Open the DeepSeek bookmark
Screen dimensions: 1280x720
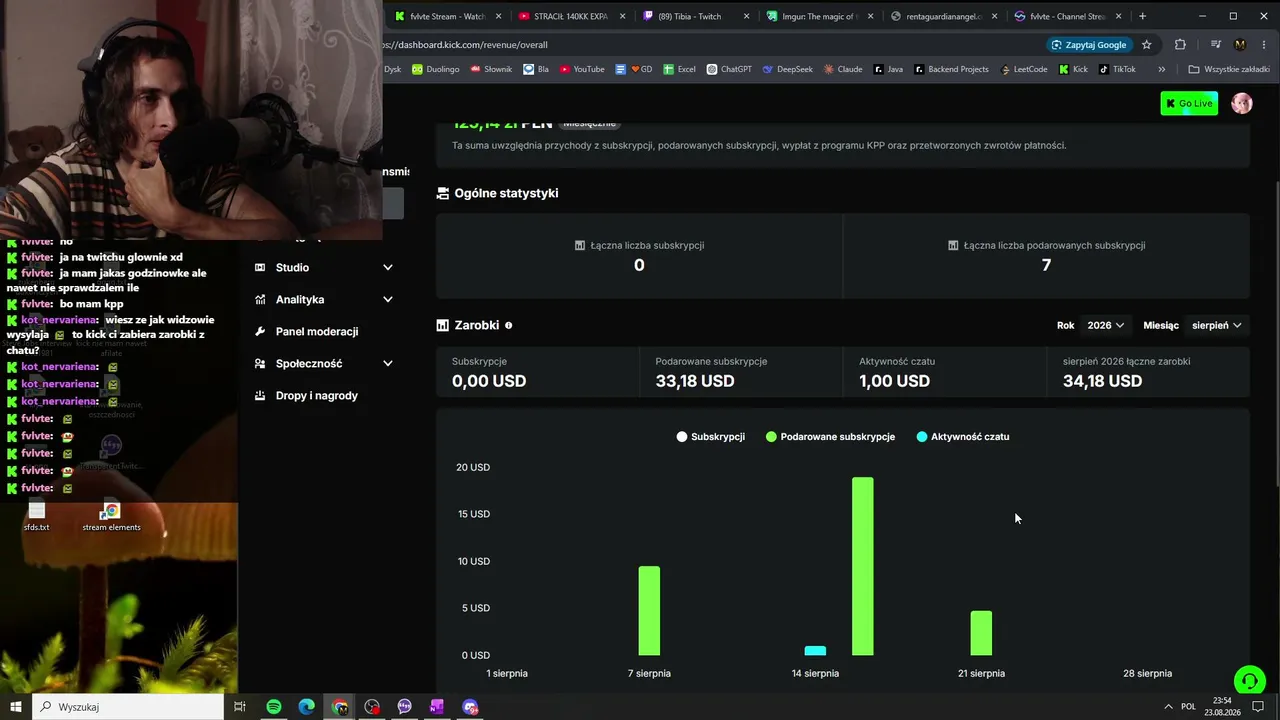787,69
